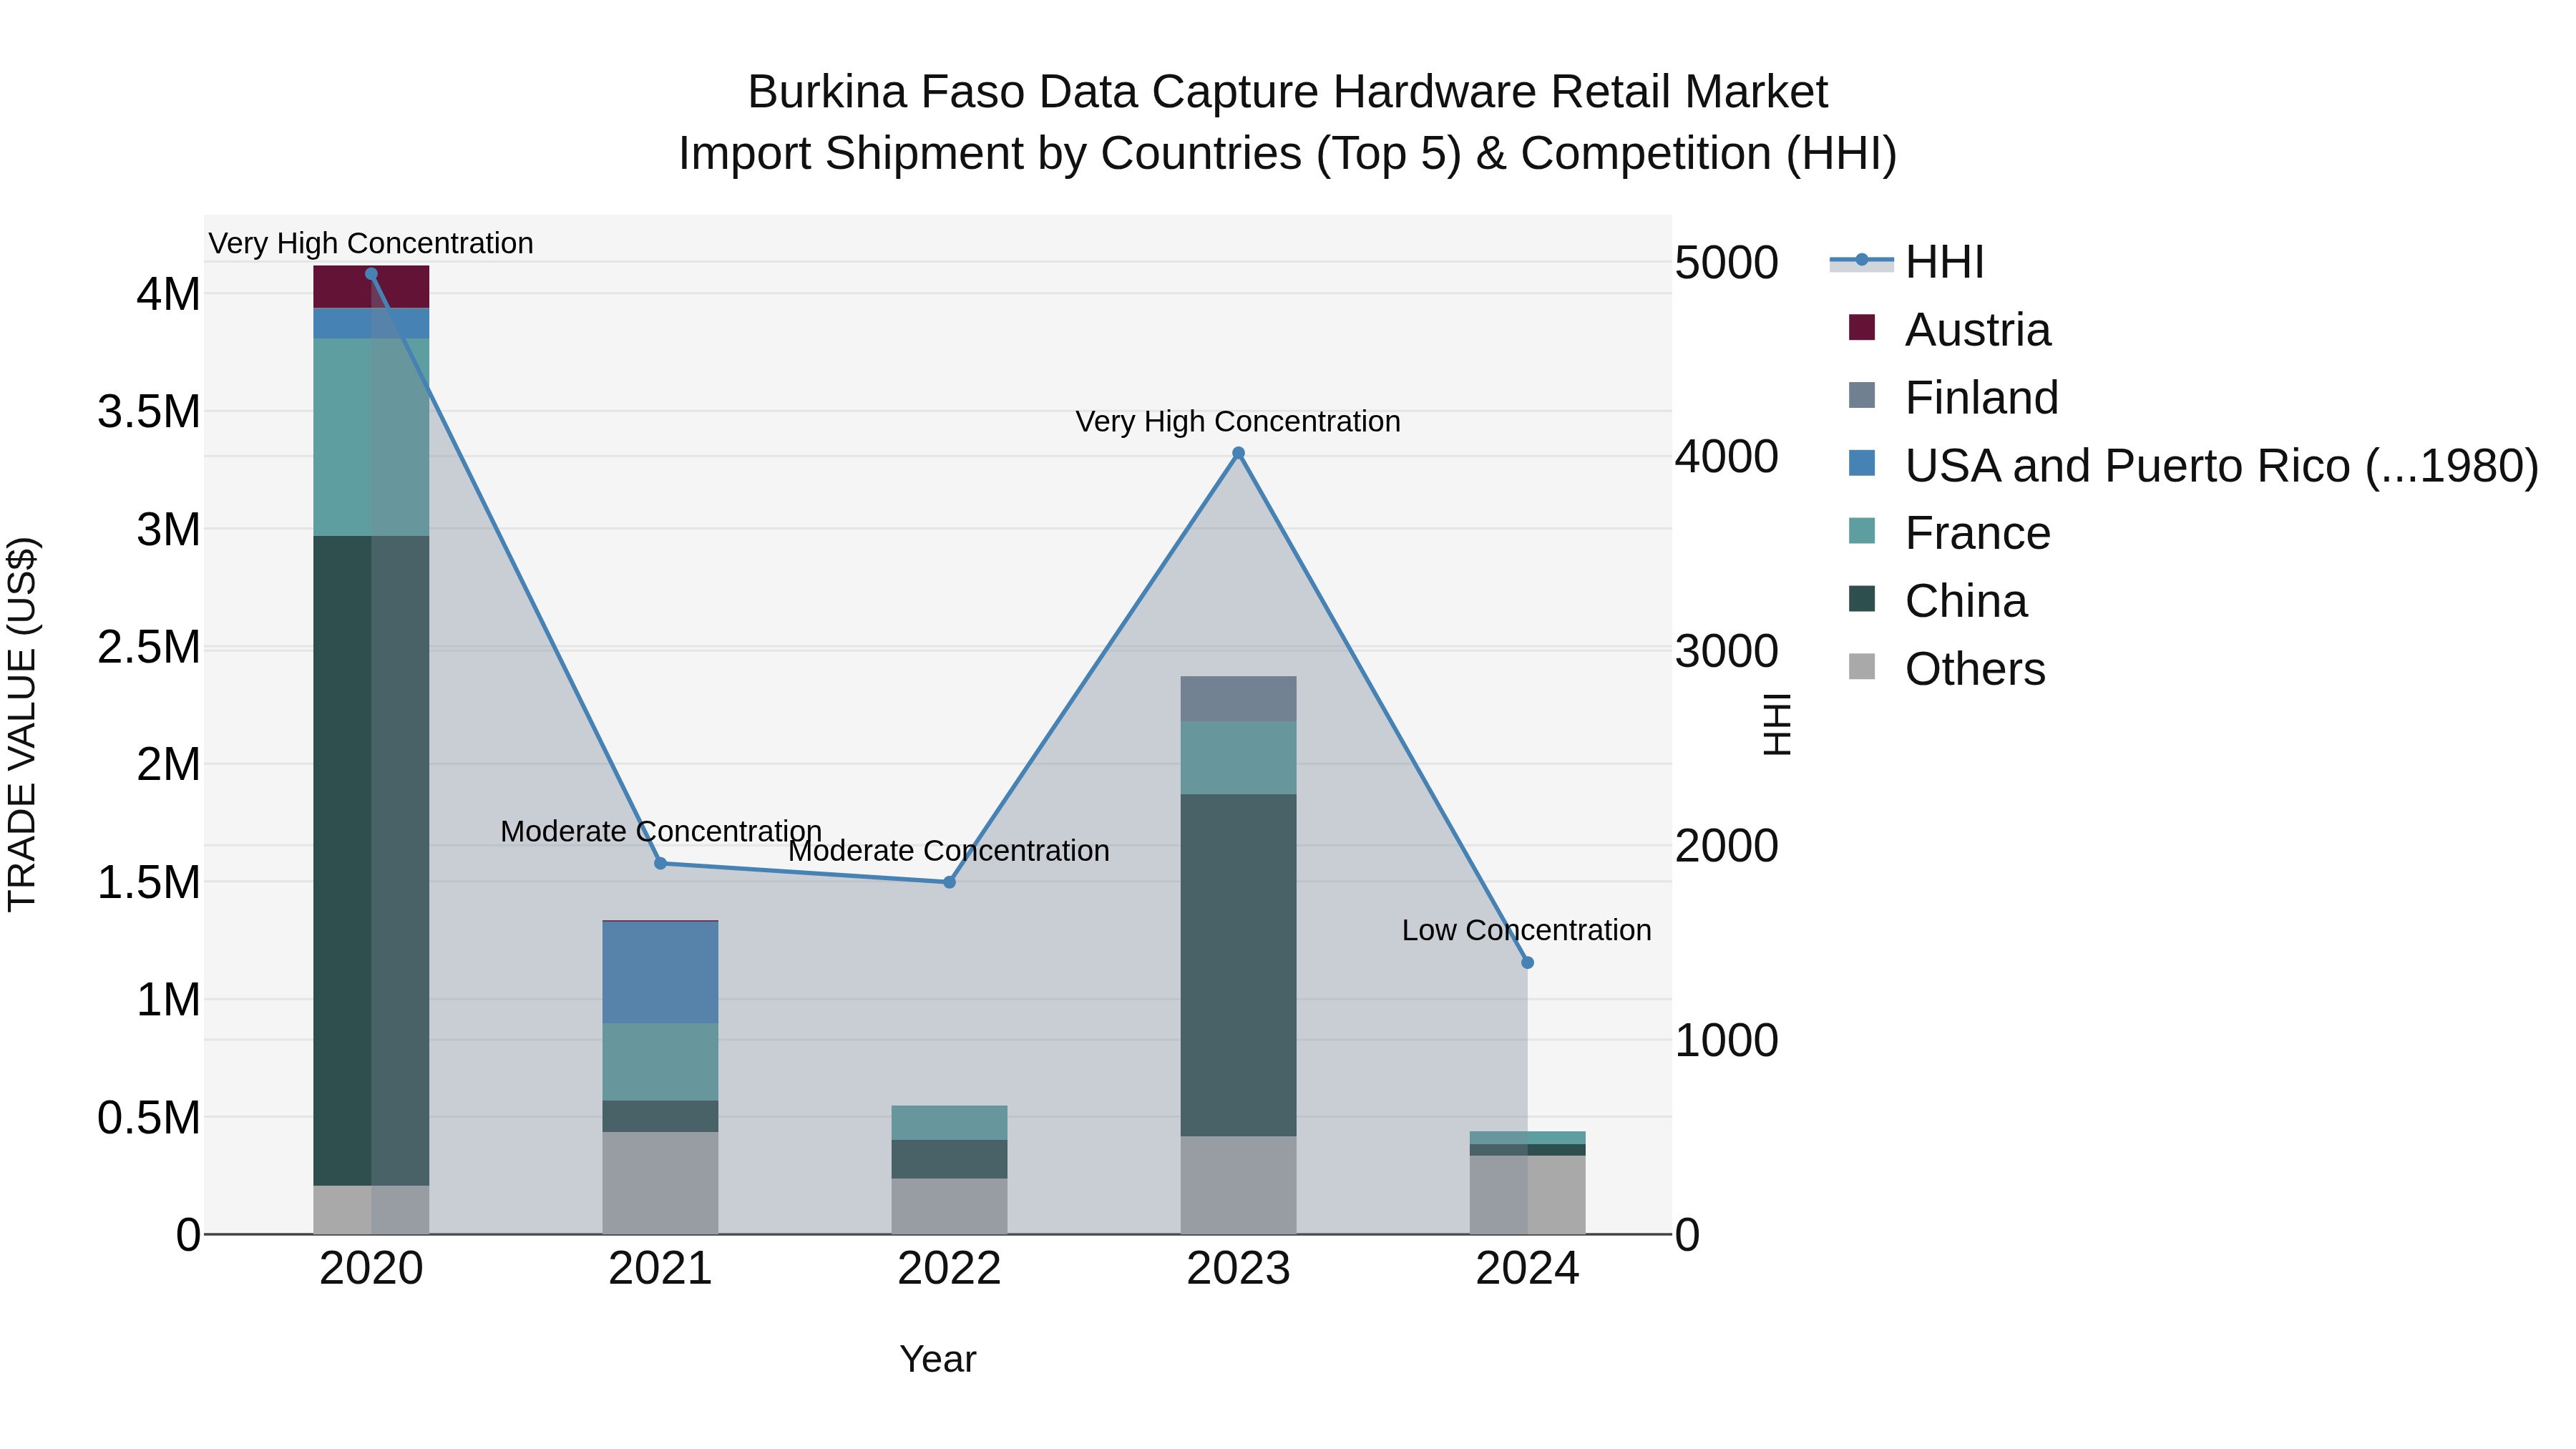
Task: Toggle the Others legend entry
Action: 1947,669
